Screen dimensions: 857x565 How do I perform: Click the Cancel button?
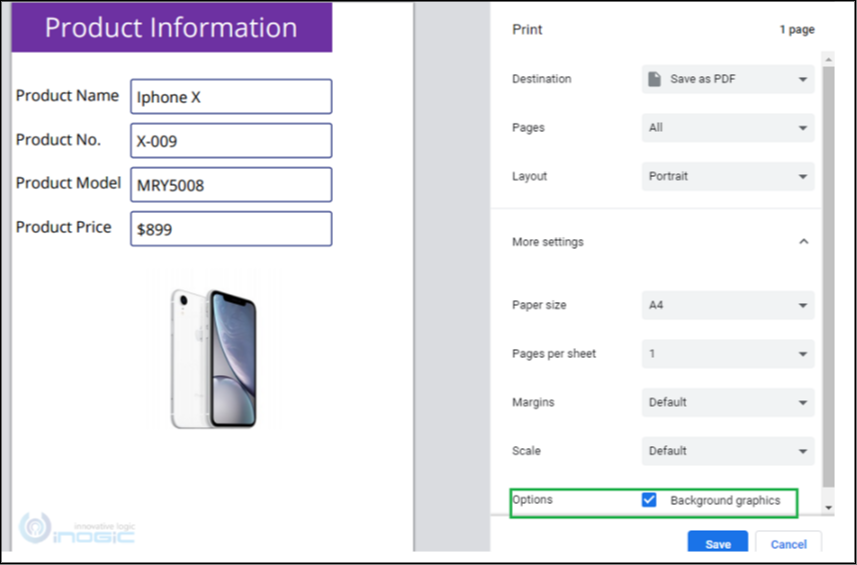point(788,543)
